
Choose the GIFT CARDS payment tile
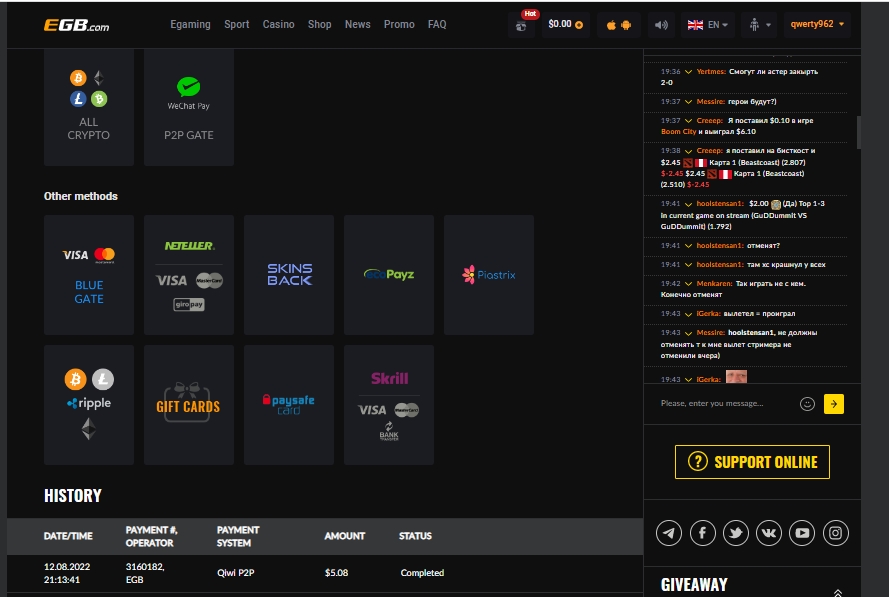coord(189,405)
